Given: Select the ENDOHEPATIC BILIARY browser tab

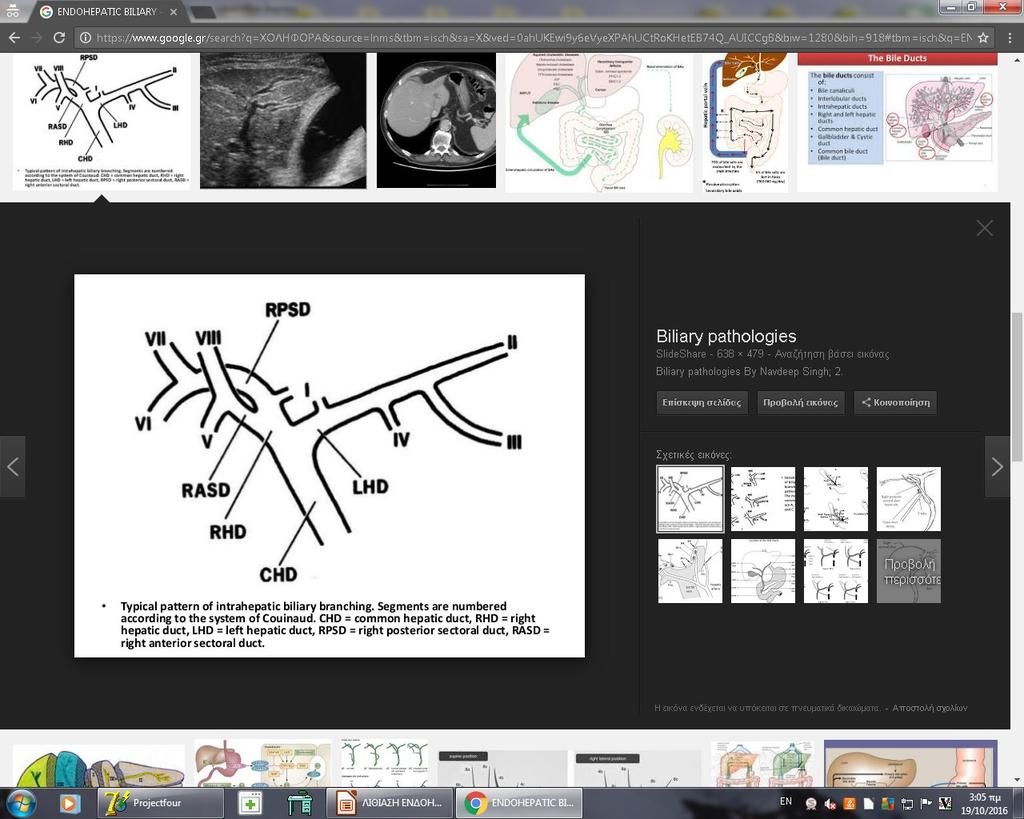Looking at the screenshot, I should pos(108,12).
